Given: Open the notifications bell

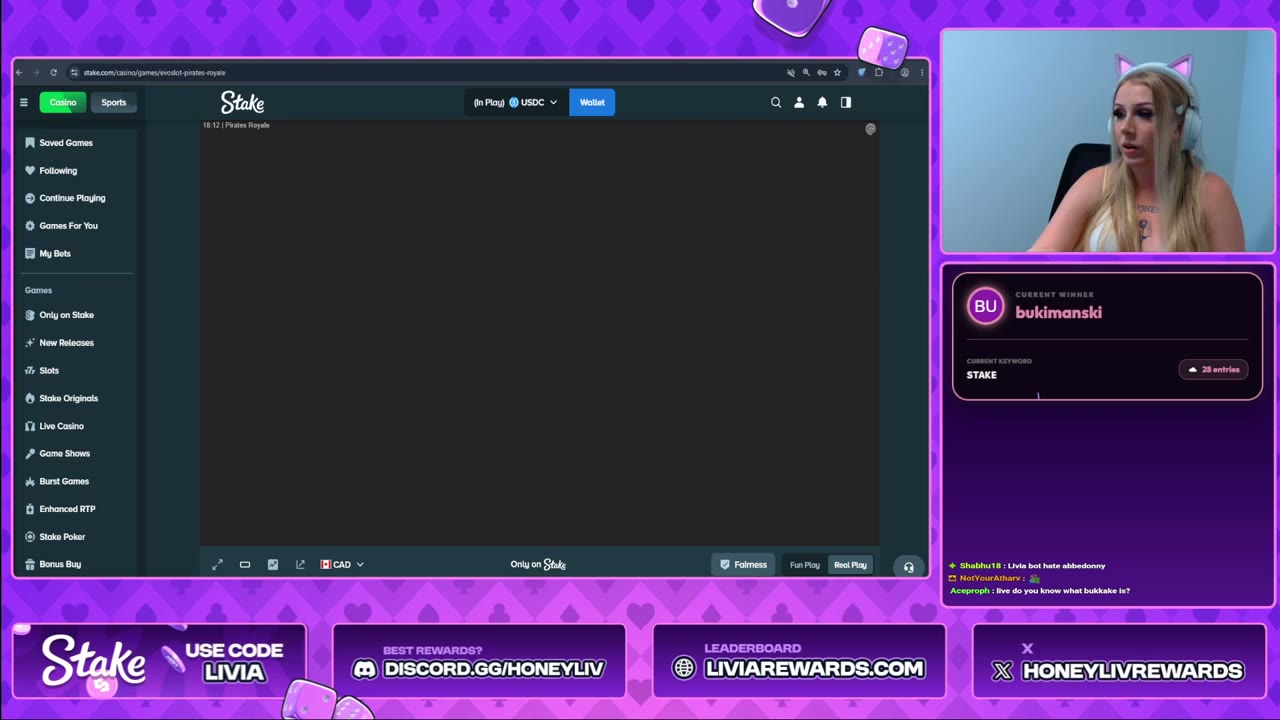Looking at the screenshot, I should click(822, 102).
